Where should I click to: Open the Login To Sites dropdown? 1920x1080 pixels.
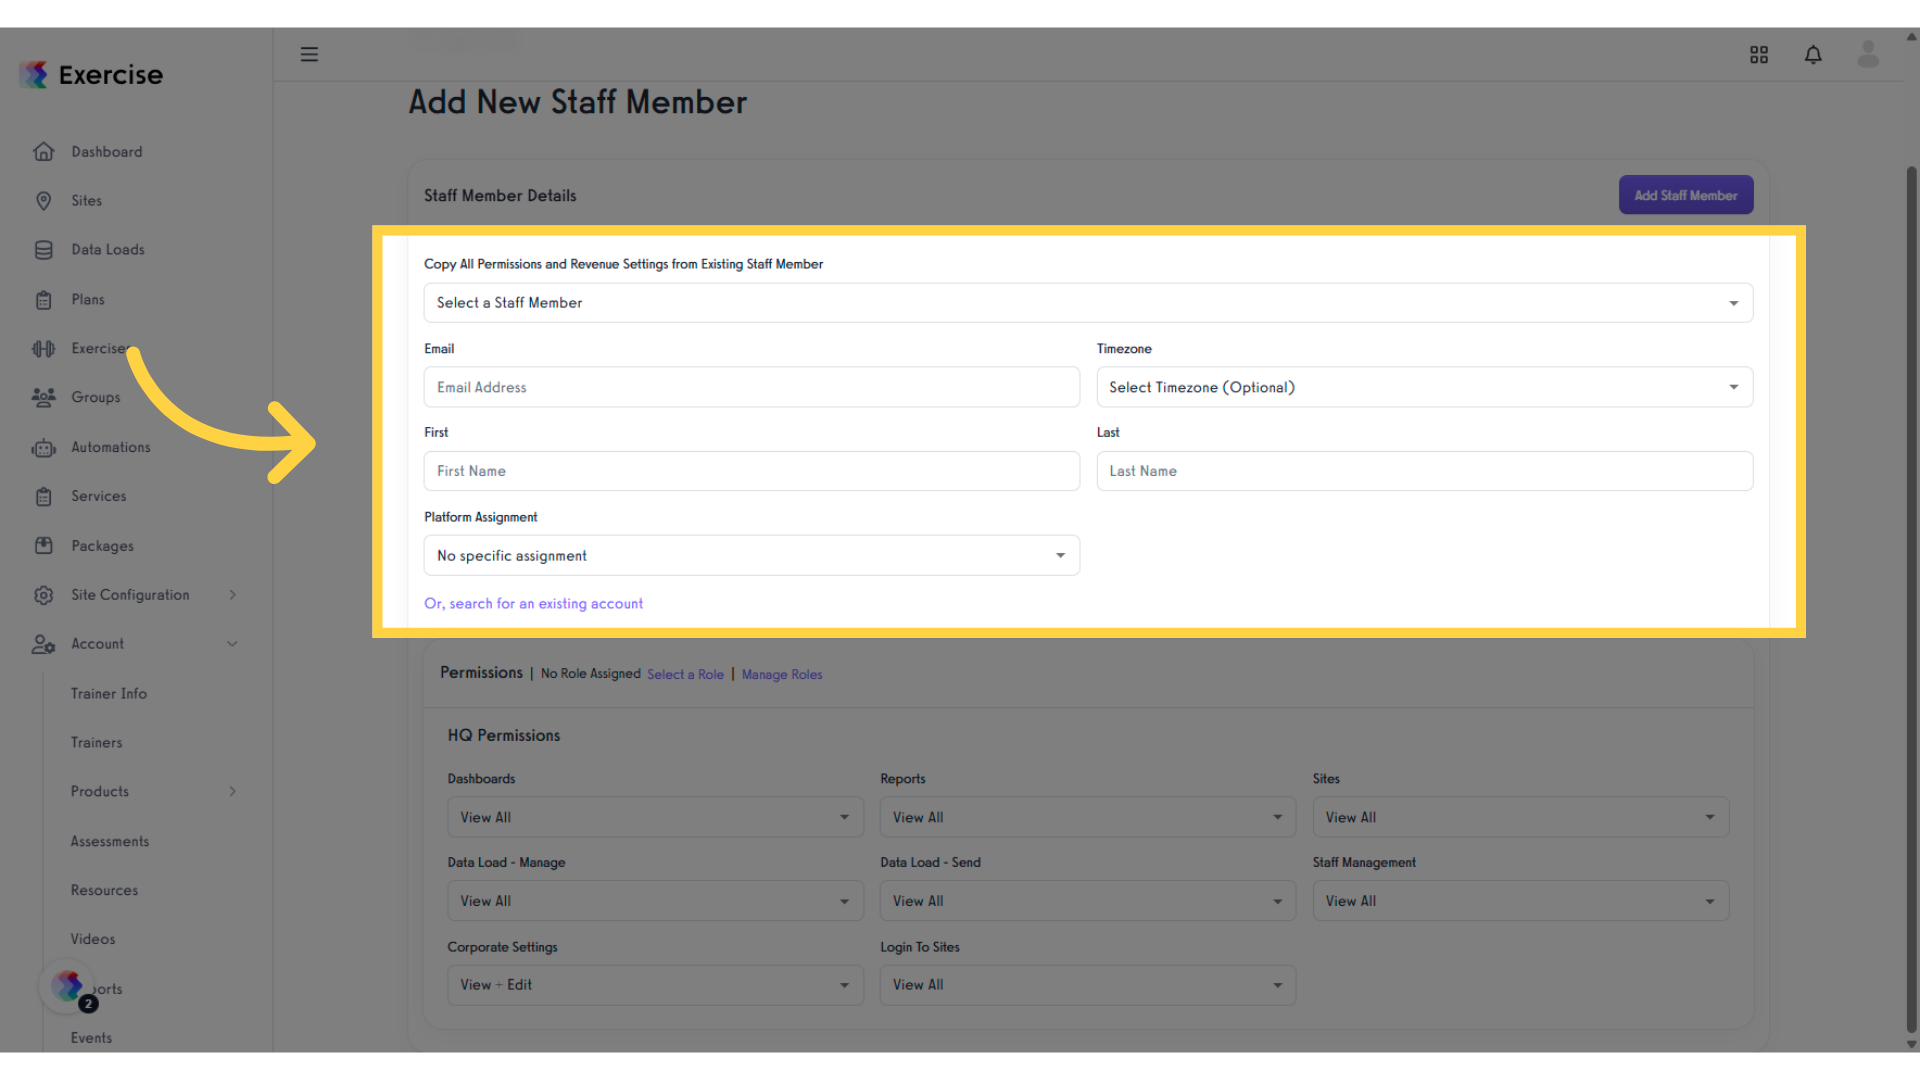(1088, 985)
